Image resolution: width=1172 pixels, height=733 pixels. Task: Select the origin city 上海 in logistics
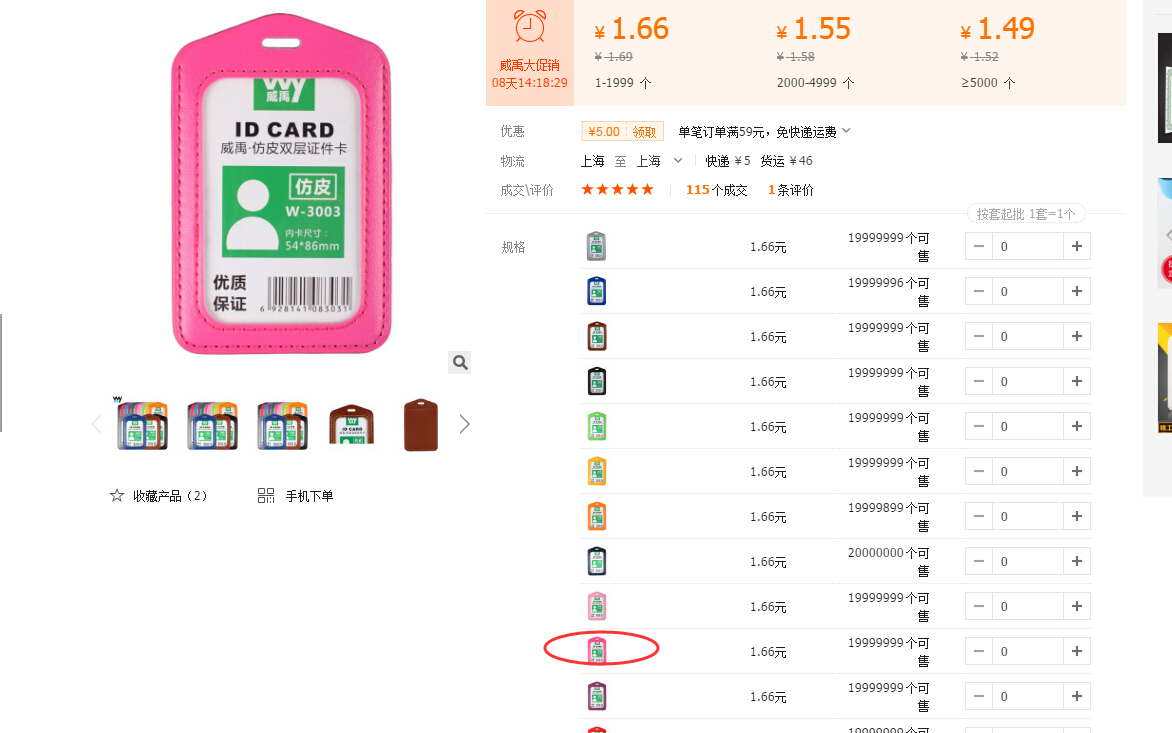pos(593,161)
